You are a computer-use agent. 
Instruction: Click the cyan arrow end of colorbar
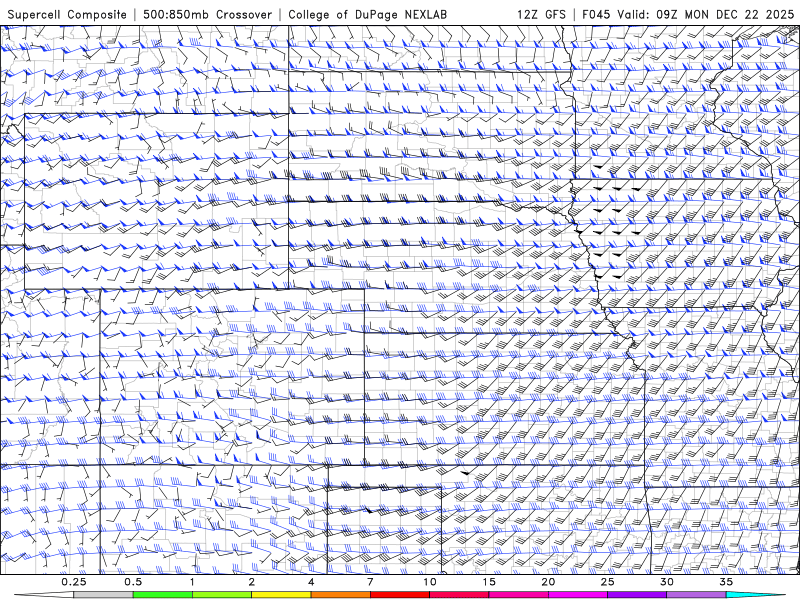click(x=756, y=595)
